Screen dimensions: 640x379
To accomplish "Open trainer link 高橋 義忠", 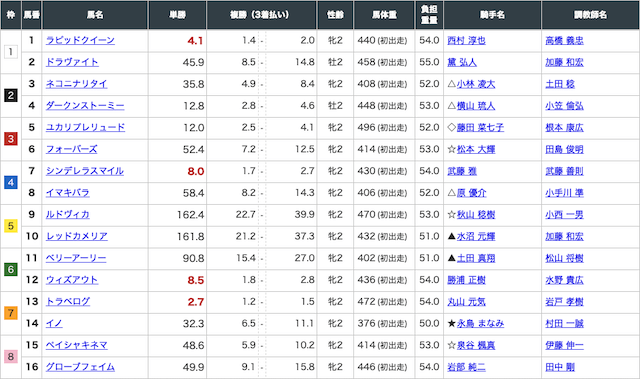I will 564,40.
